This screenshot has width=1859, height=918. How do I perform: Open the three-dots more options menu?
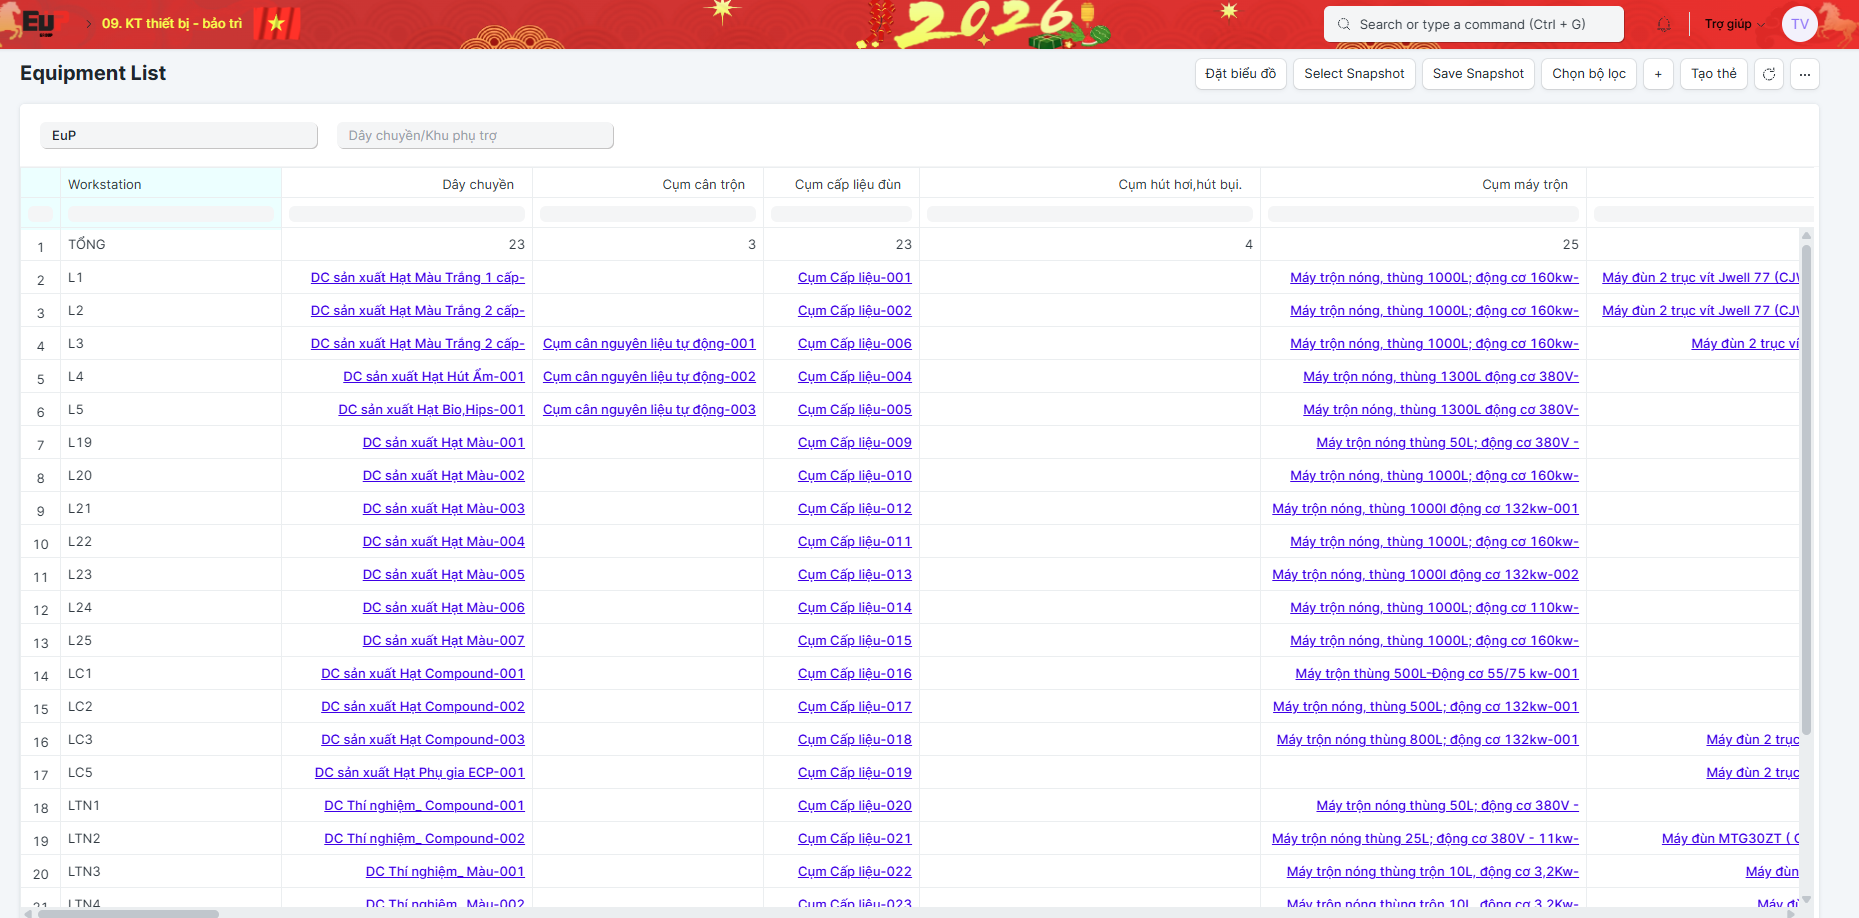(x=1805, y=74)
